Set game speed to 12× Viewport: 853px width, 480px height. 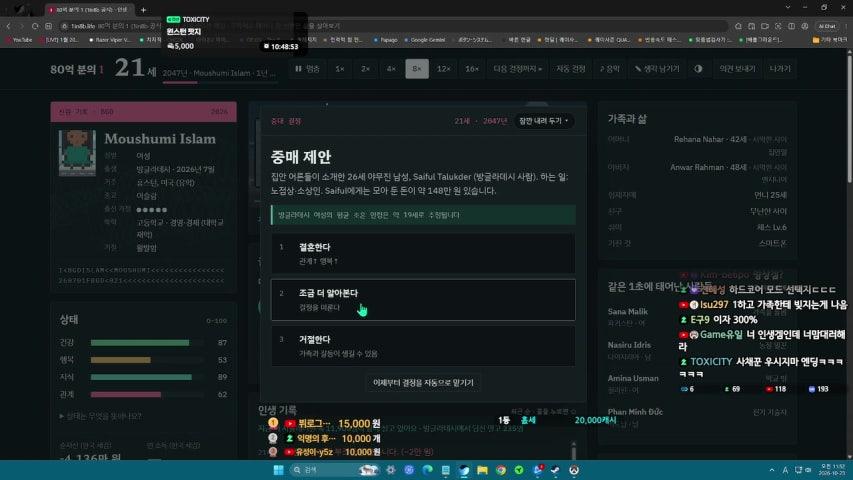444,69
